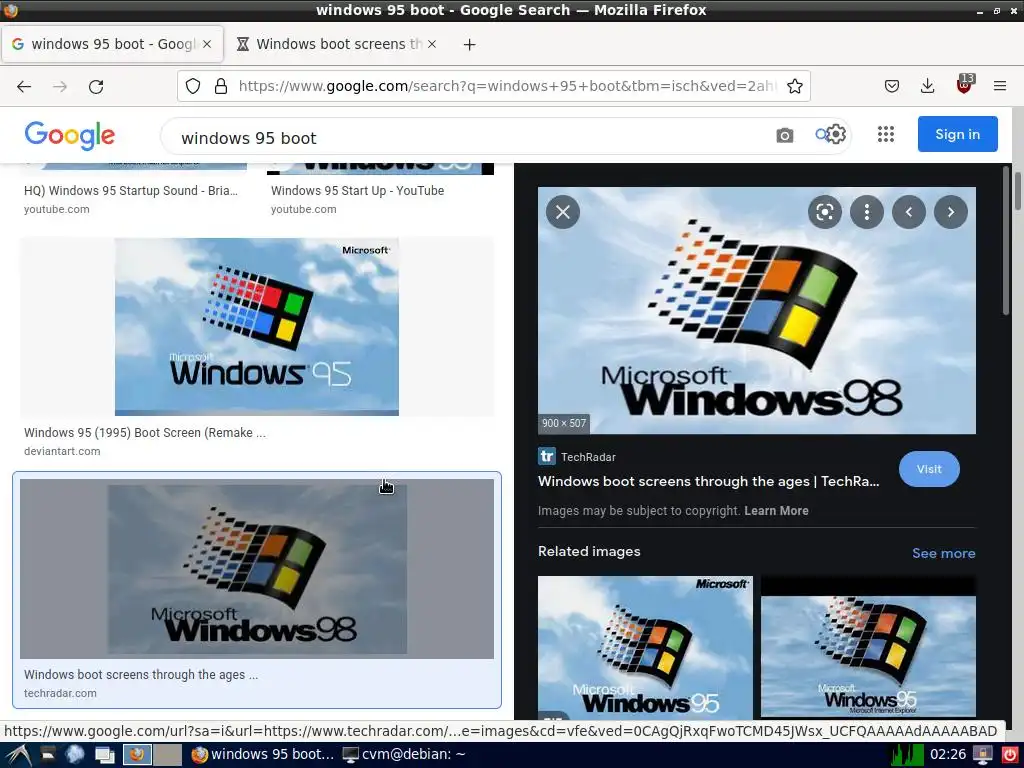Select the deviantart Windows 95 boot thumbnail

click(257, 327)
